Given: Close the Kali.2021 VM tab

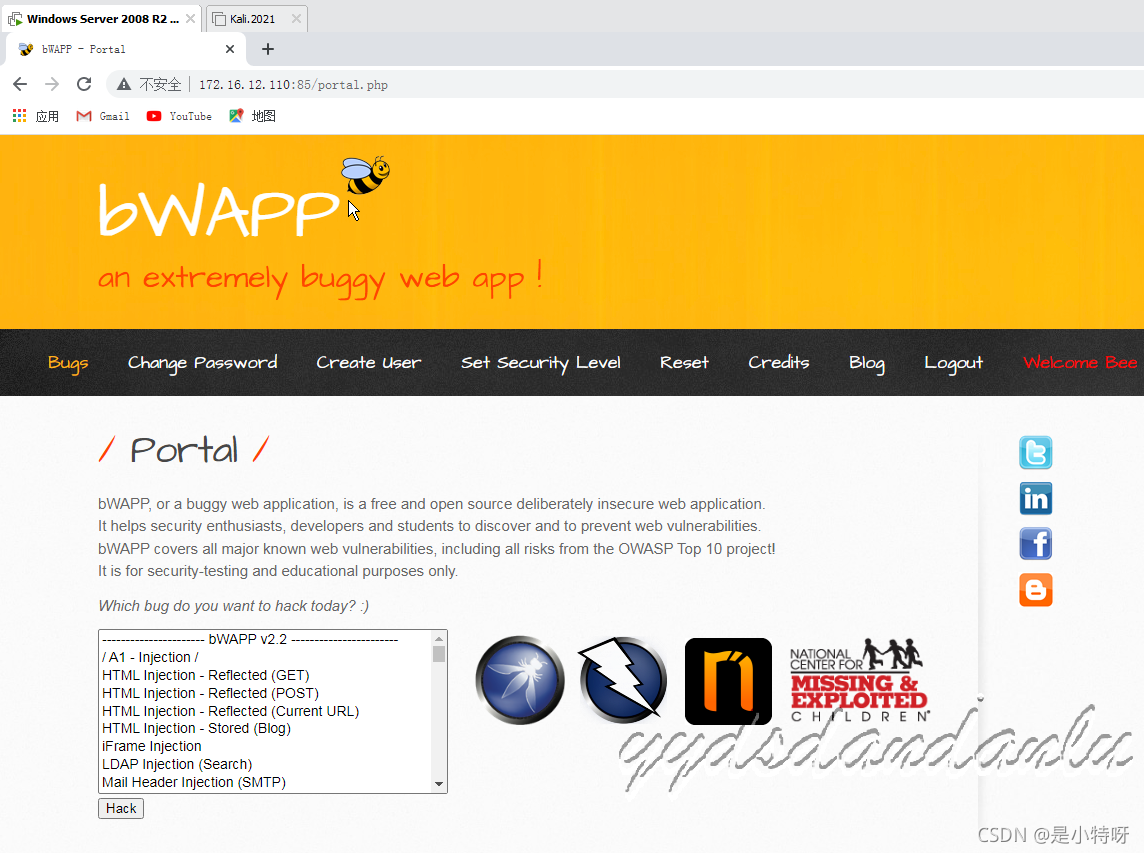Looking at the screenshot, I should click(x=296, y=19).
